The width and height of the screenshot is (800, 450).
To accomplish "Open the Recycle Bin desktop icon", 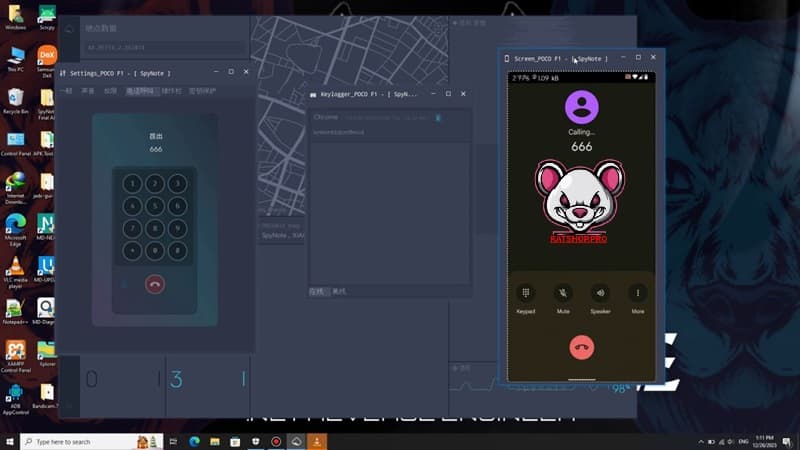I will tap(15, 100).
